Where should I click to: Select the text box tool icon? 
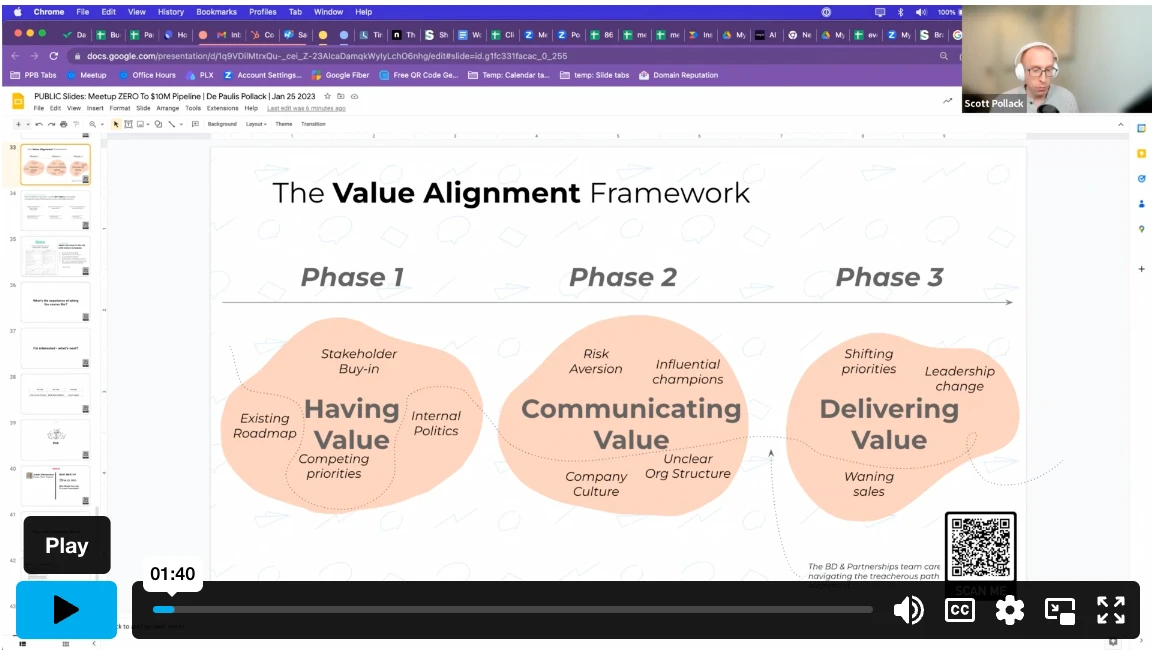pos(128,124)
